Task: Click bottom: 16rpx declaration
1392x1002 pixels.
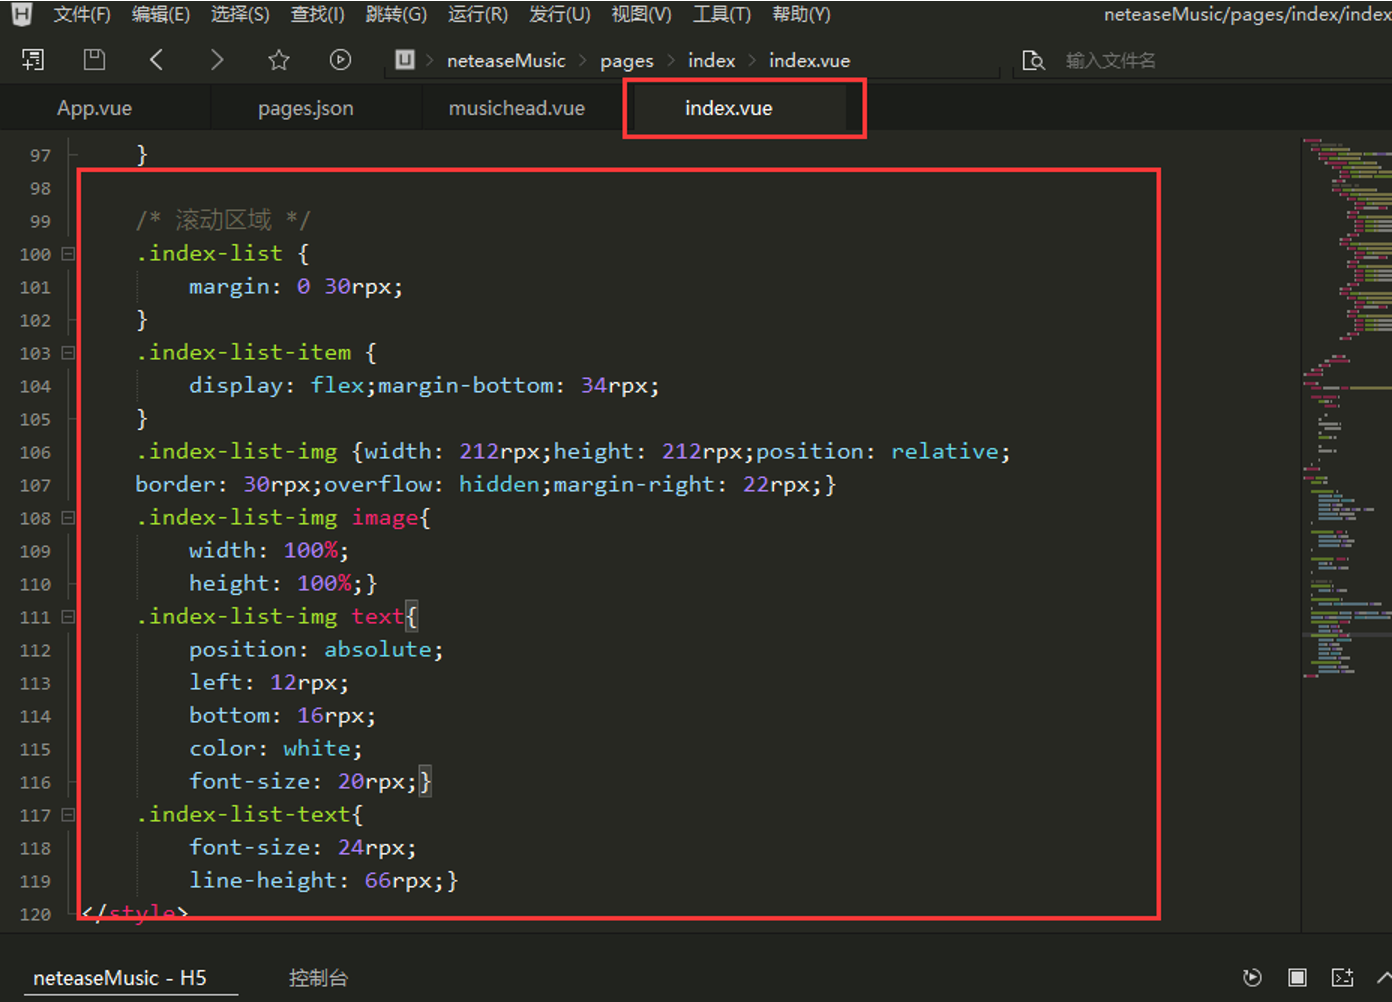Action: [x=283, y=716]
